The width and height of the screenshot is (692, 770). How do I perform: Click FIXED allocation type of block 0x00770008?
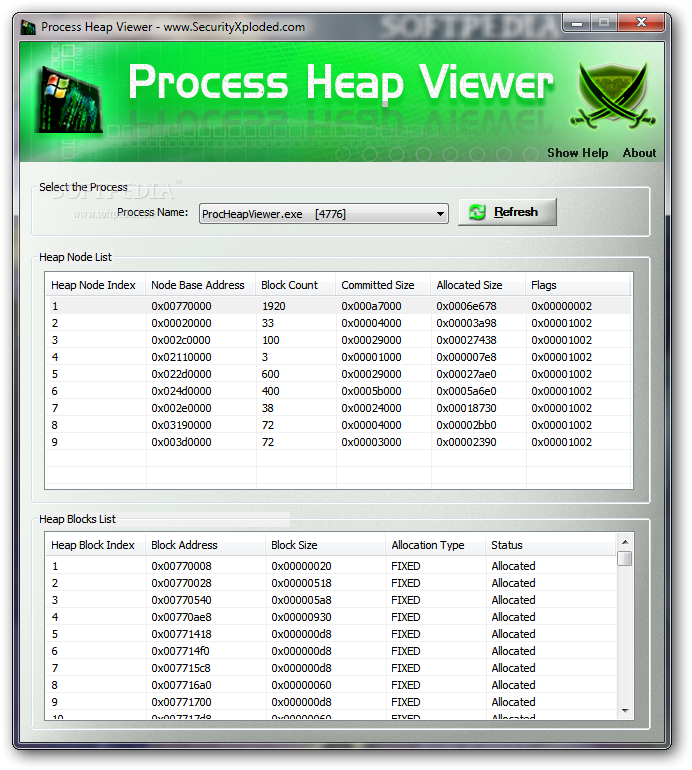coord(406,566)
